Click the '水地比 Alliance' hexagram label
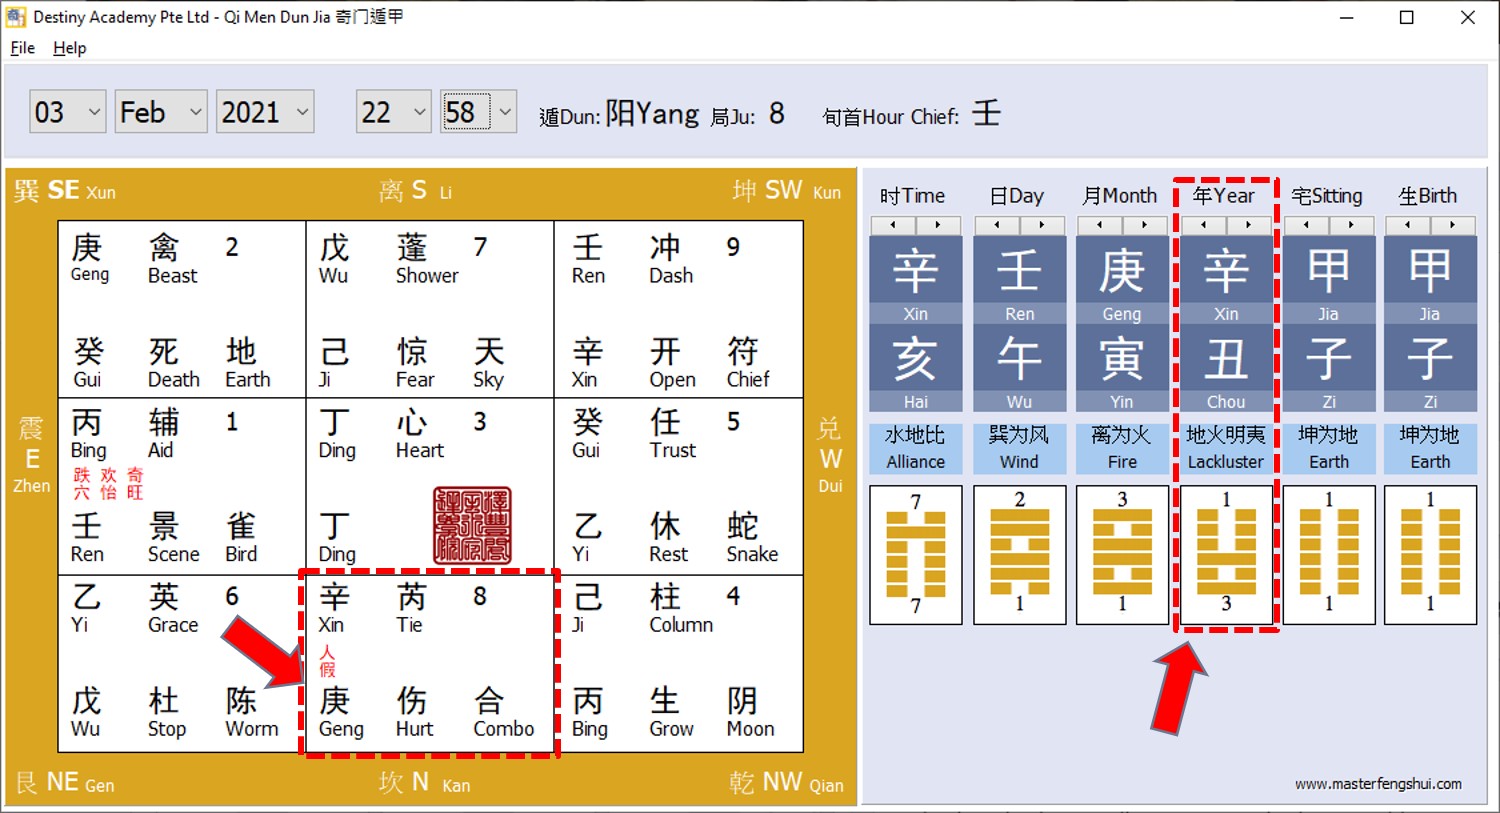The width and height of the screenshot is (1500, 813). coord(916,448)
